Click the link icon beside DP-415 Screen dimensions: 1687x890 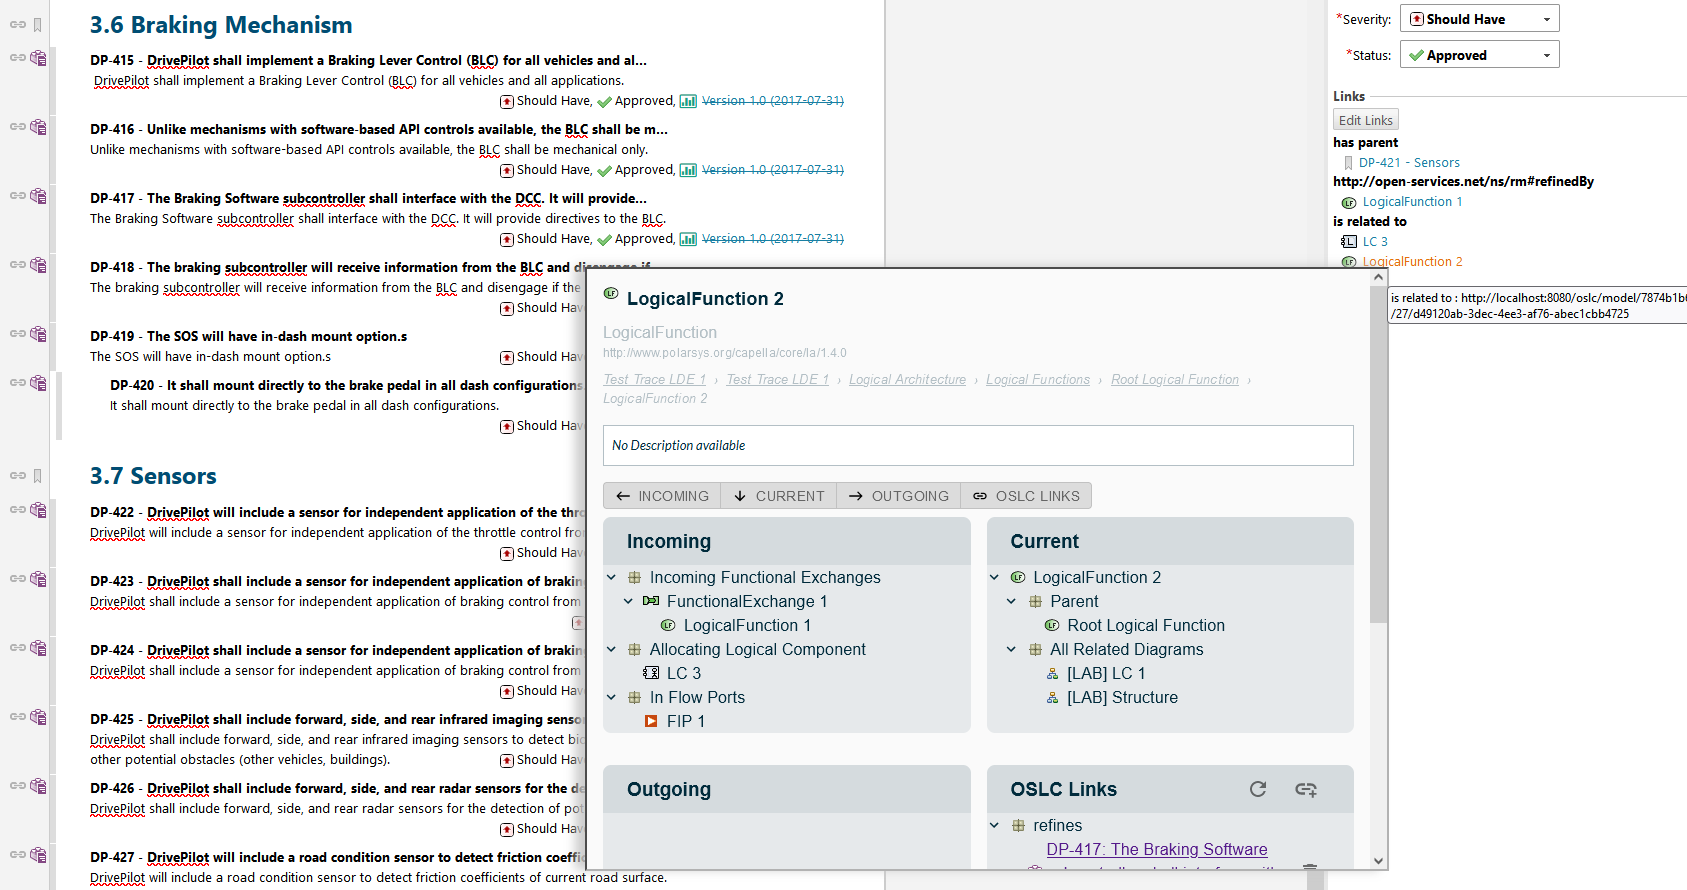click(x=17, y=58)
